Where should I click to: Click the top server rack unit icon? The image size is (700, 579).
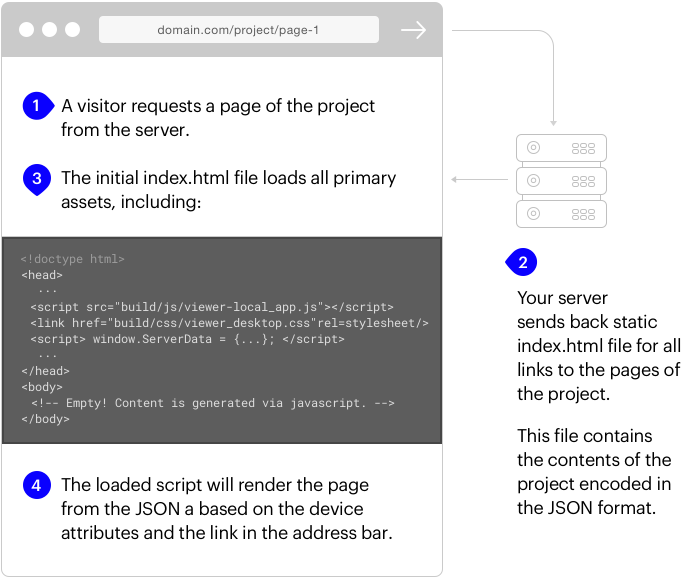click(x=561, y=148)
